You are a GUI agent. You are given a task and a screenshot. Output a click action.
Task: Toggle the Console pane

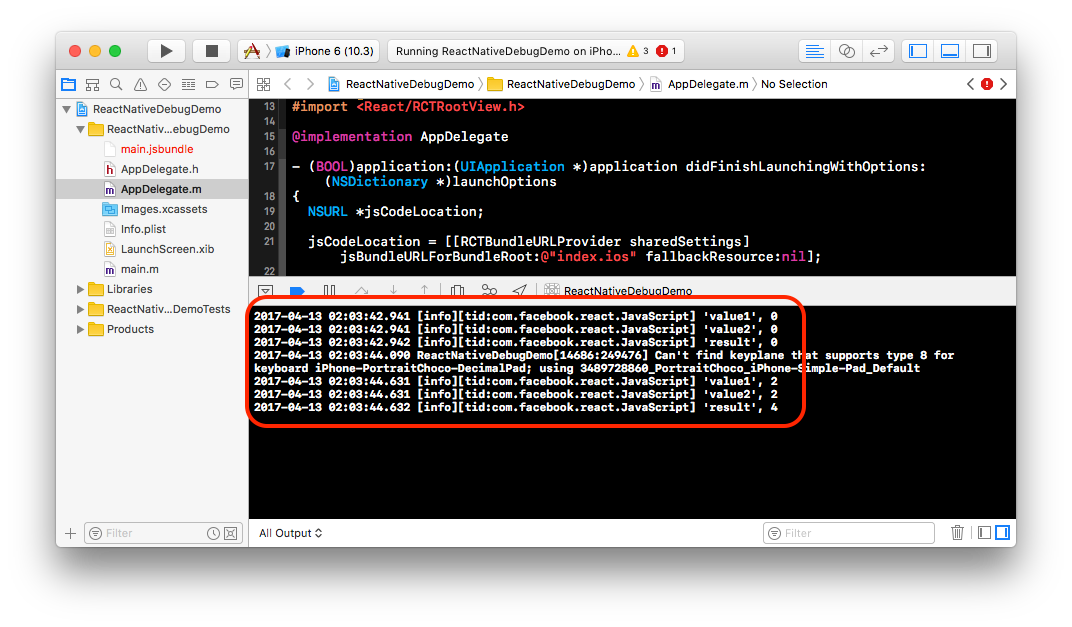1002,533
